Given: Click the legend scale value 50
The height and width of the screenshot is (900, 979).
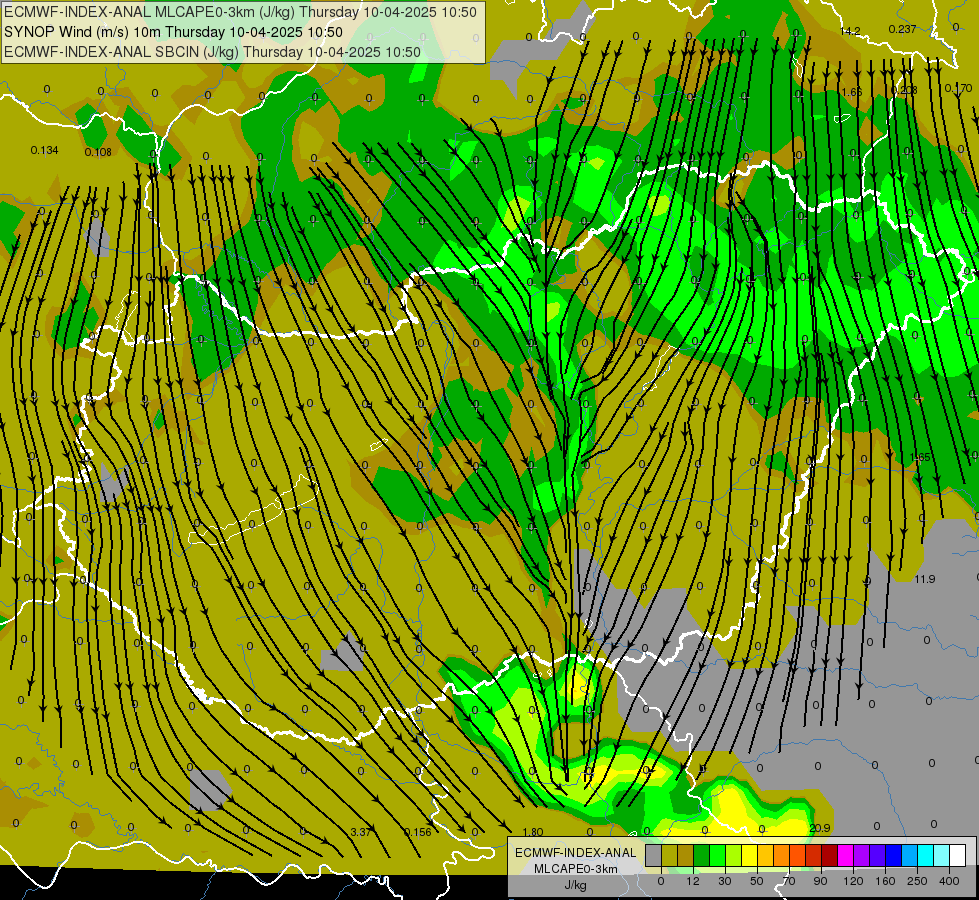Looking at the screenshot, I should point(757,881).
